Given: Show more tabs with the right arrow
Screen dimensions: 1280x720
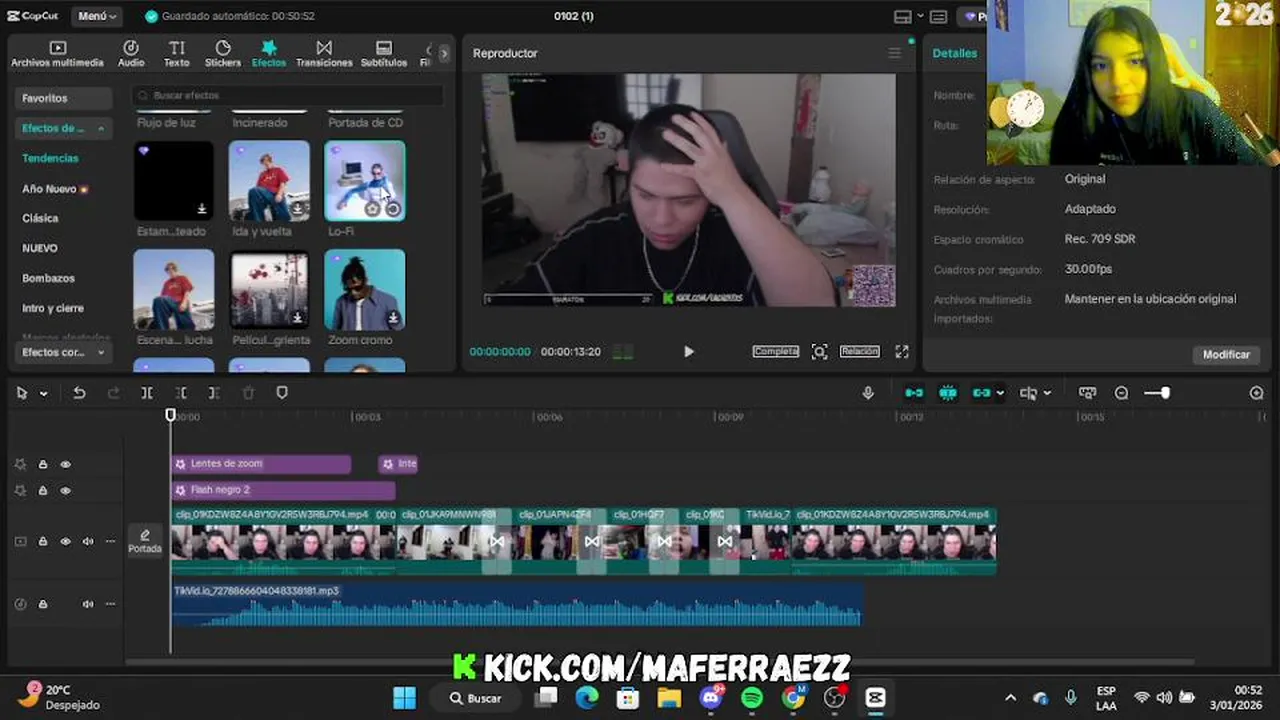Looking at the screenshot, I should pos(444,54).
